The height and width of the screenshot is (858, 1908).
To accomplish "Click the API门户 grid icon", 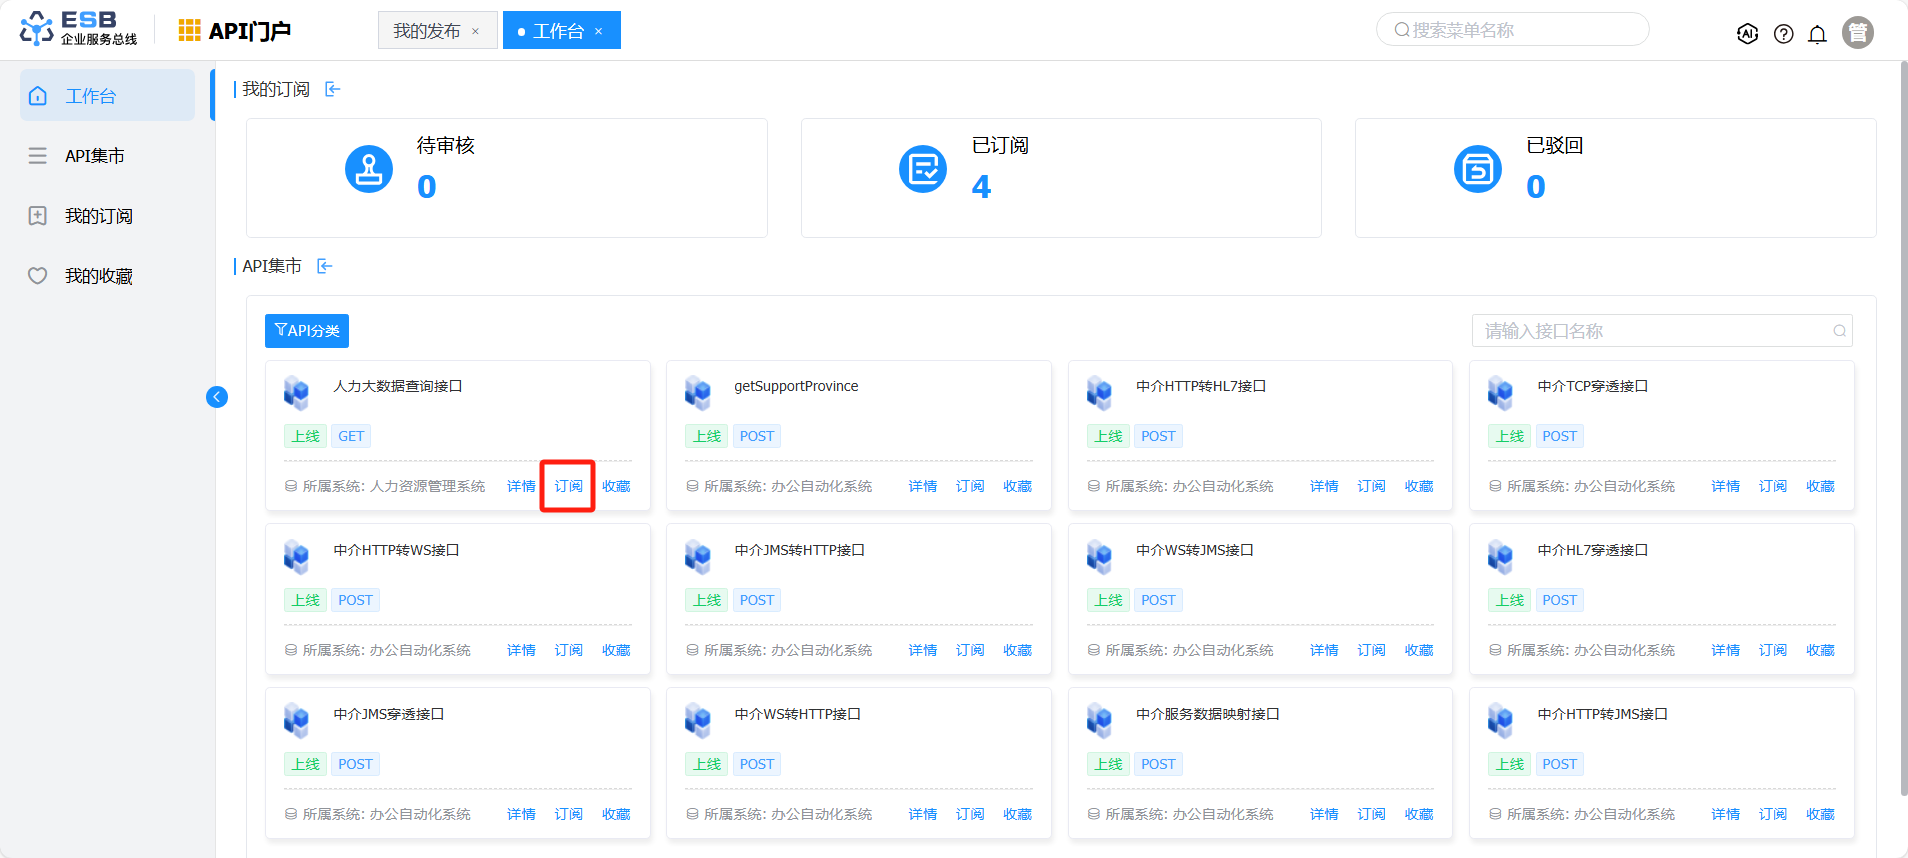I will (189, 31).
